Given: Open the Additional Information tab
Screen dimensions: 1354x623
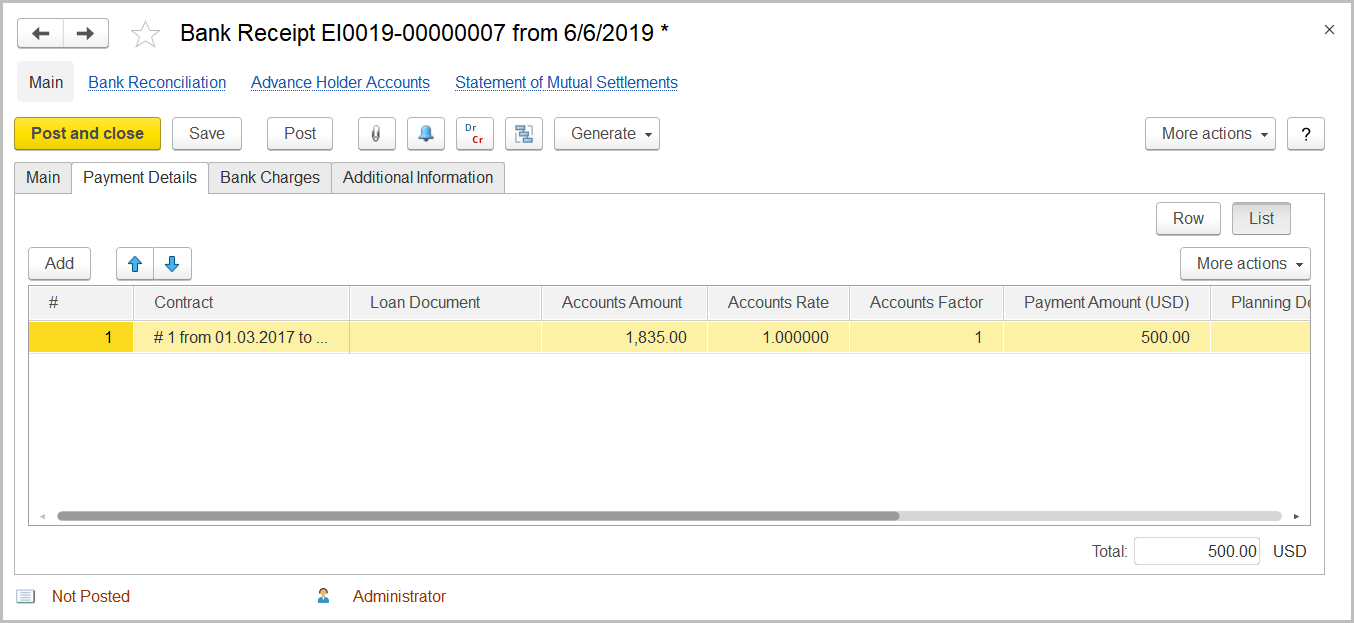Looking at the screenshot, I should (418, 178).
